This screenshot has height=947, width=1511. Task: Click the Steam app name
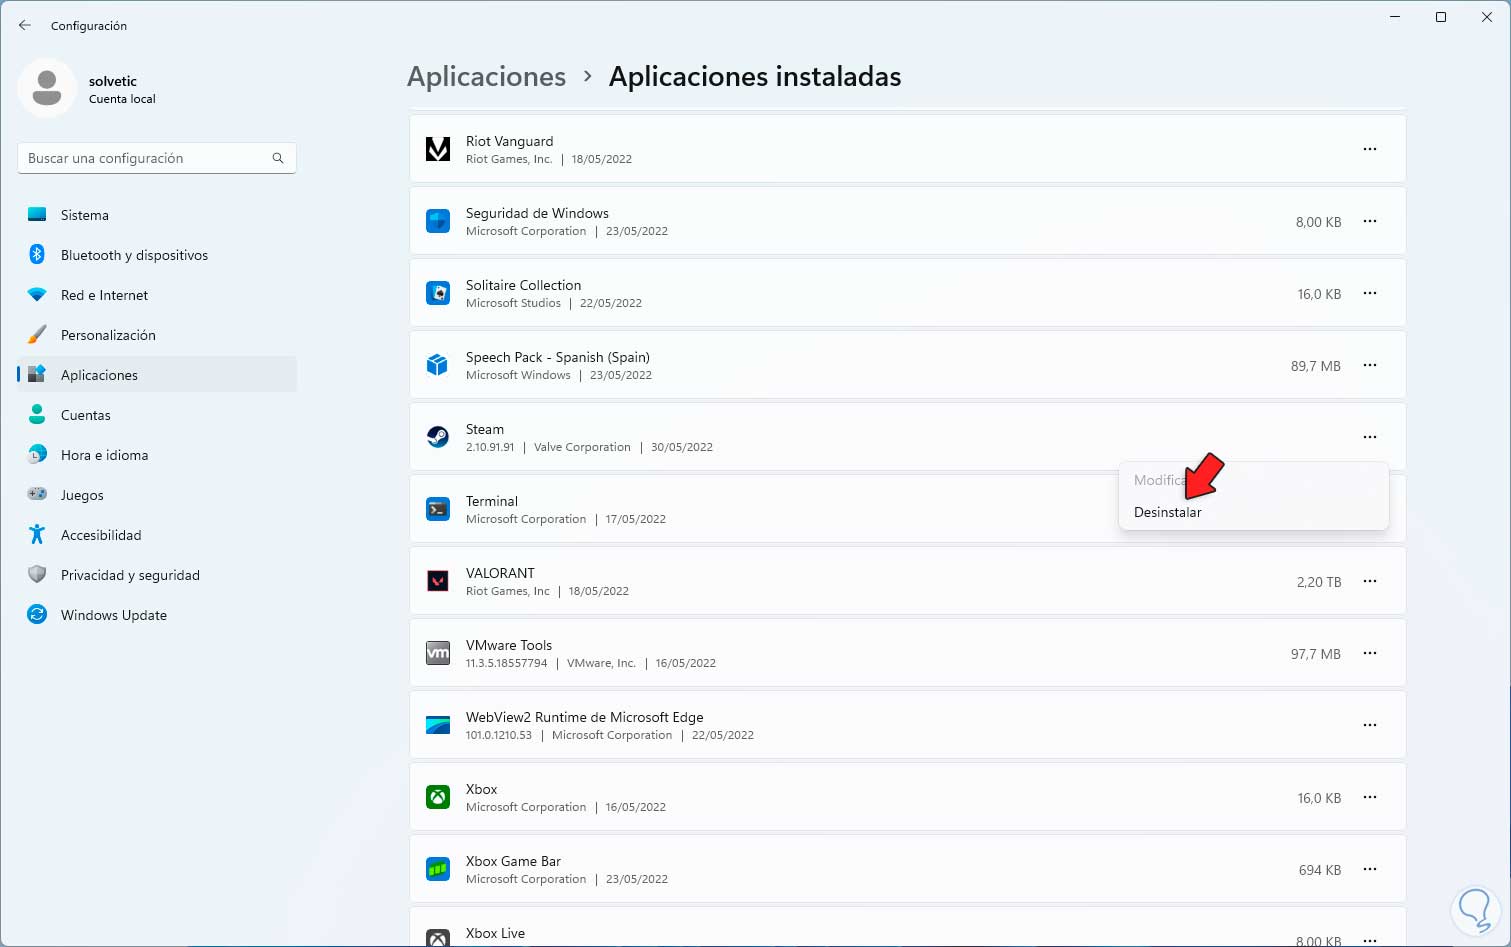tap(485, 429)
